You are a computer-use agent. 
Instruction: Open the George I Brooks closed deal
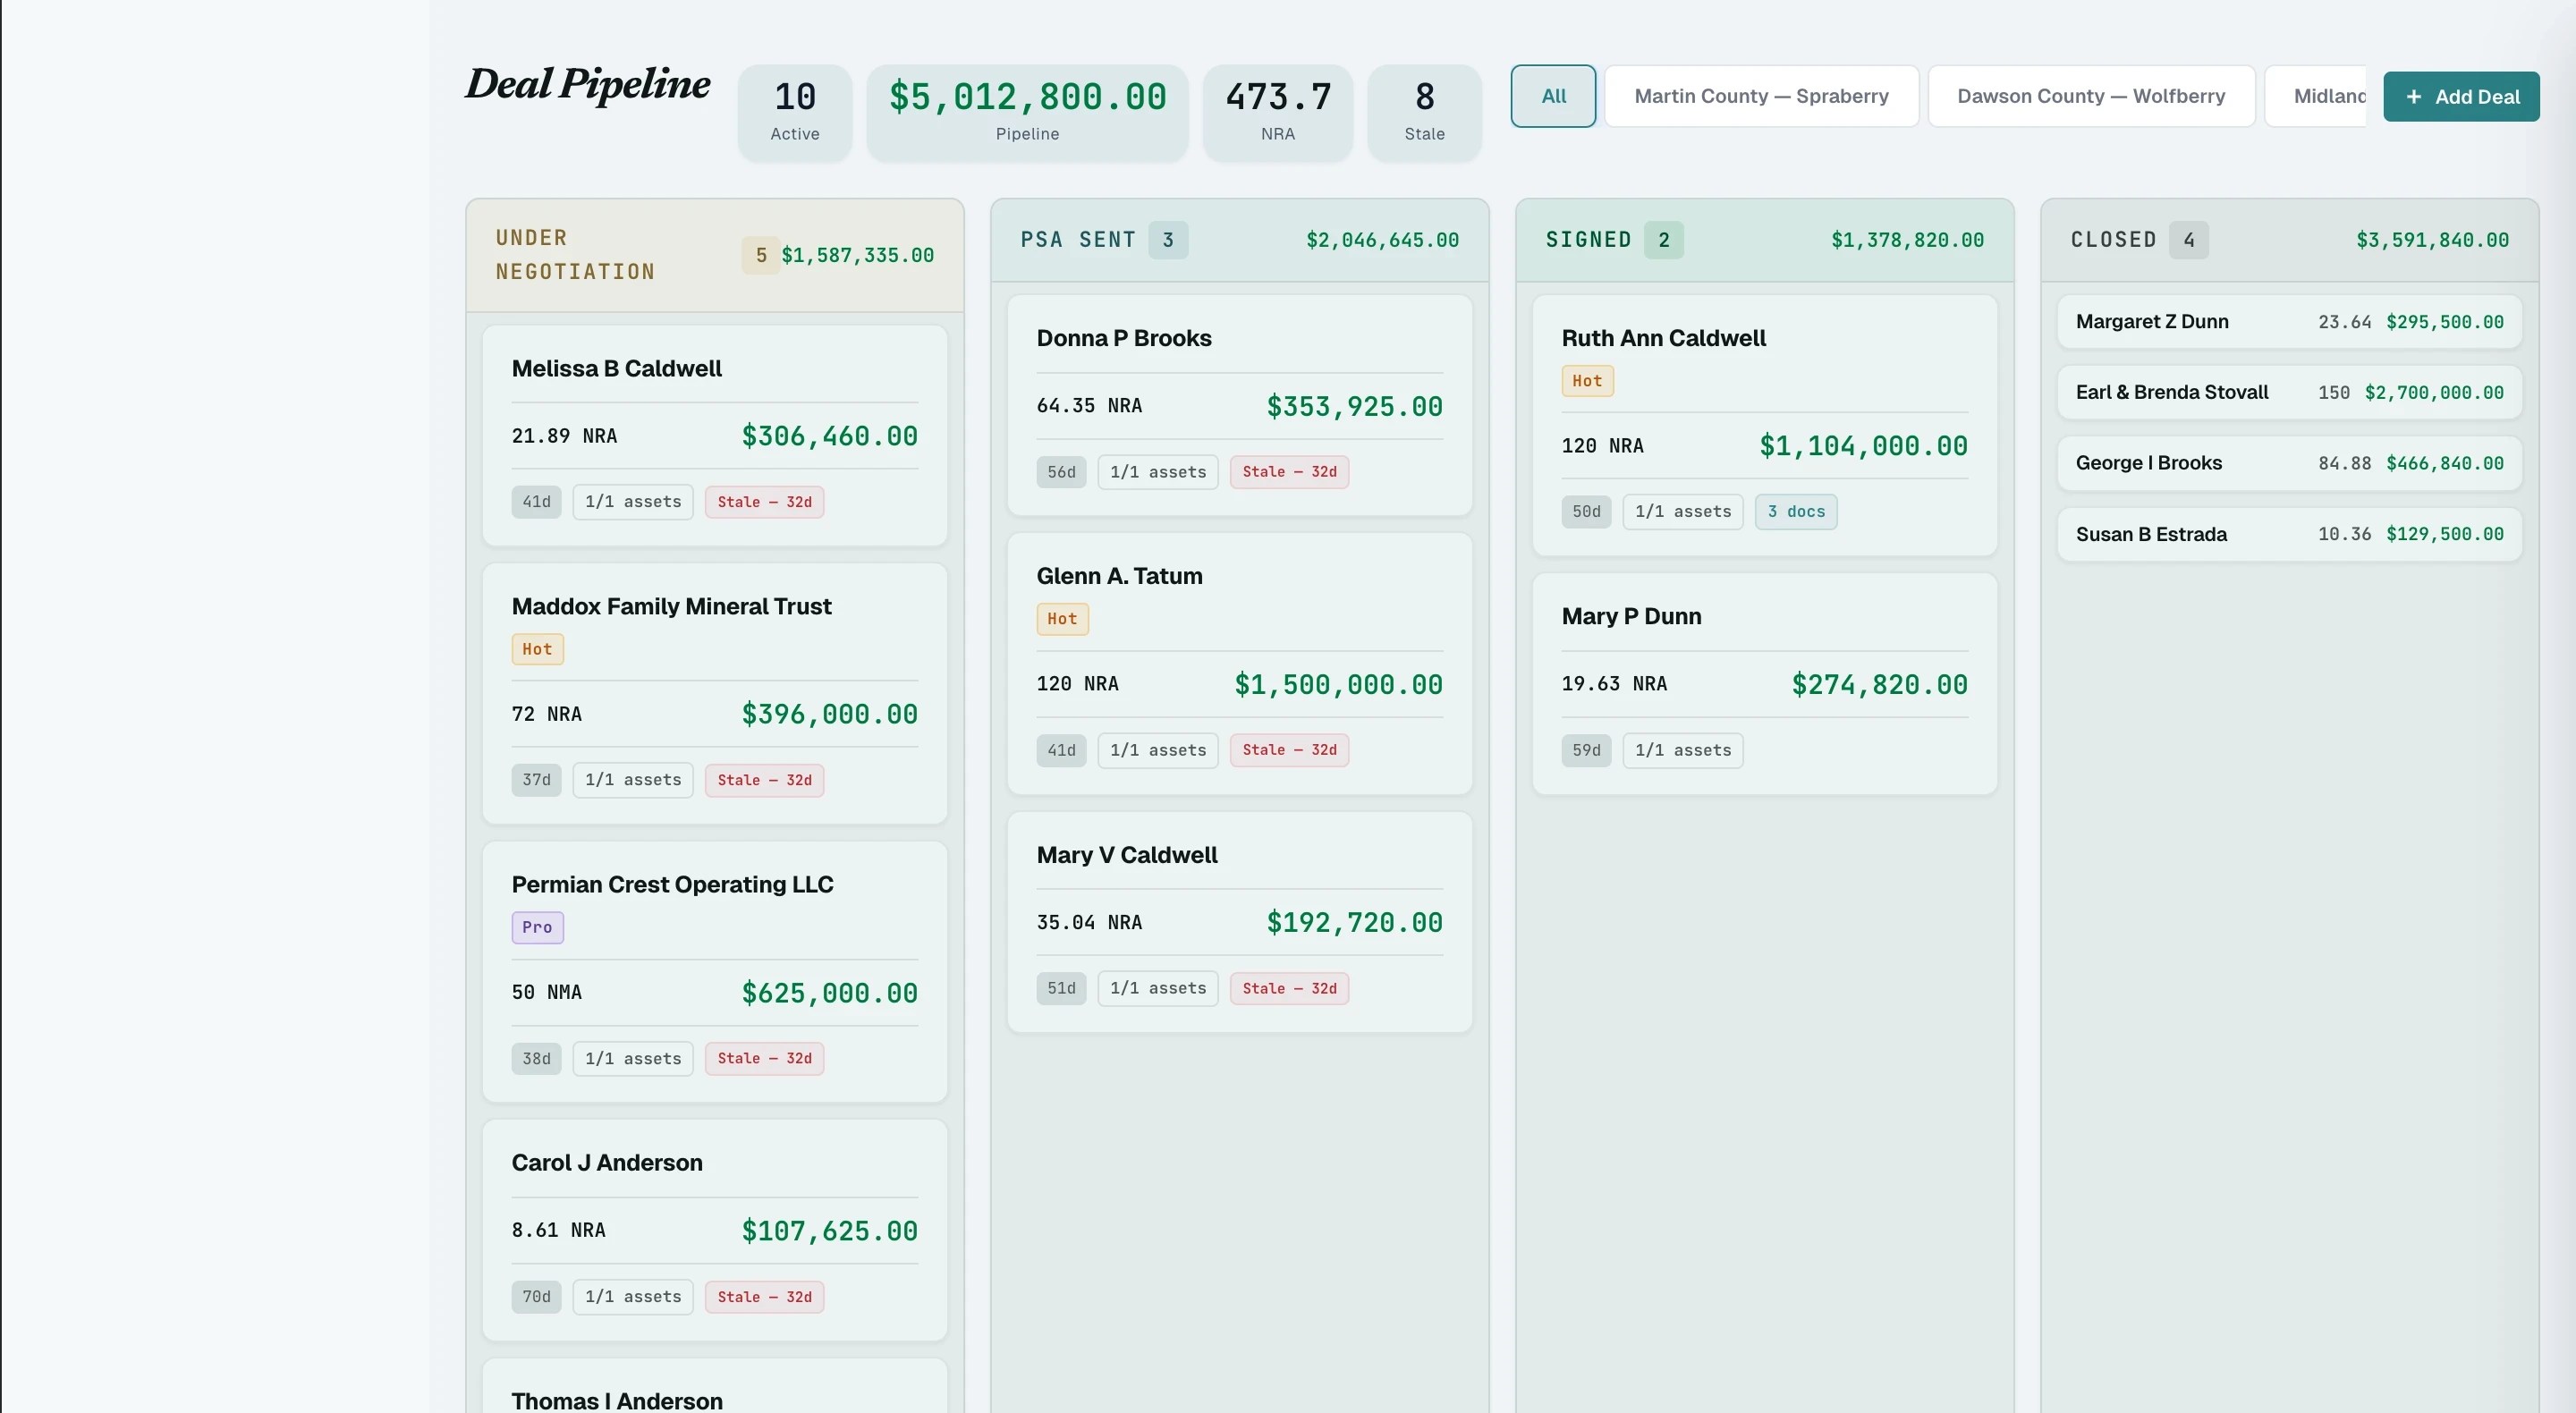pyautogui.click(x=2289, y=463)
